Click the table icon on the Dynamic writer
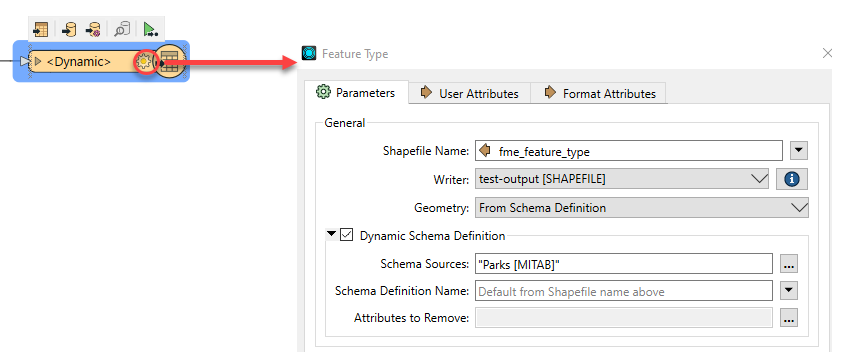 point(170,62)
